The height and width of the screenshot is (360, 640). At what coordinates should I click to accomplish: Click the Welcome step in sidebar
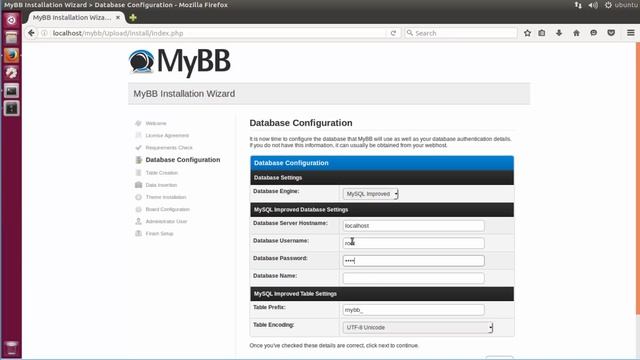(x=156, y=123)
